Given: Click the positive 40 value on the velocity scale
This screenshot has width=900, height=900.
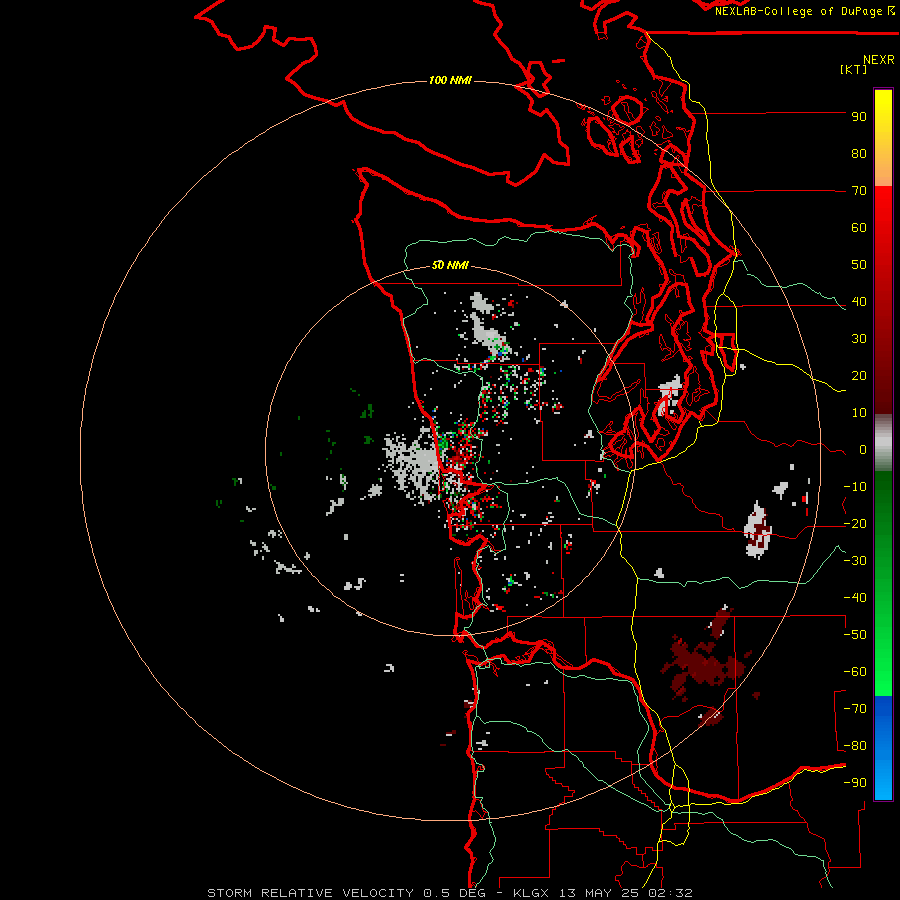Looking at the screenshot, I should 859,301.
